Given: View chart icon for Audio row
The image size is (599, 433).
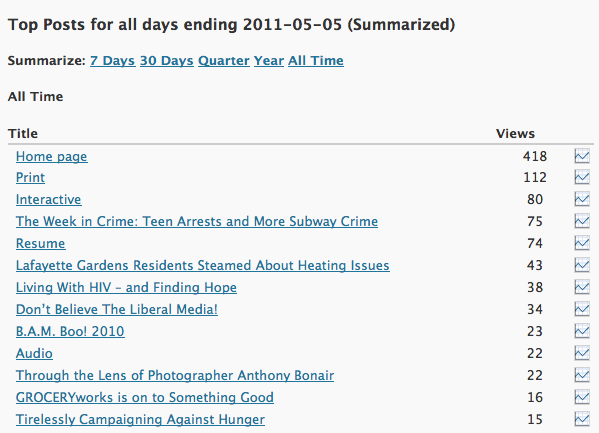Looking at the screenshot, I should coord(582,354).
